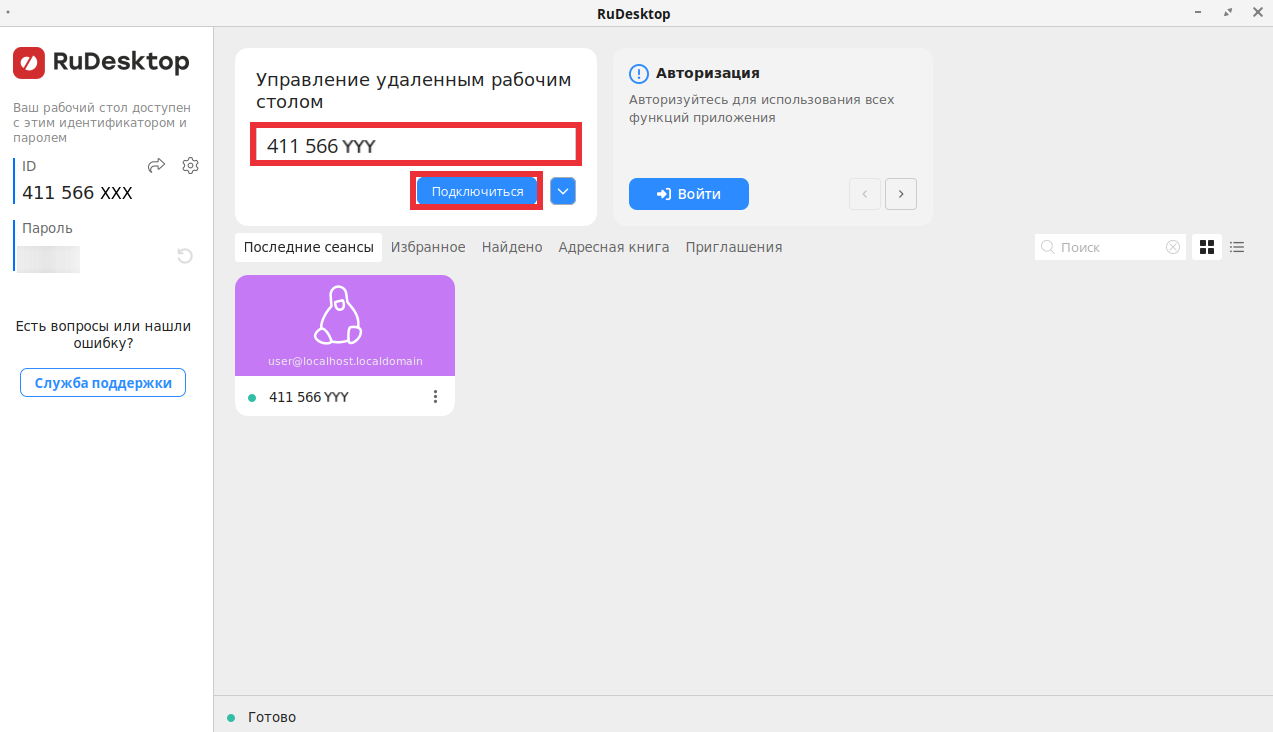The image size is (1273, 732).
Task: Click the remote desktop ID input field
Action: 415,146
